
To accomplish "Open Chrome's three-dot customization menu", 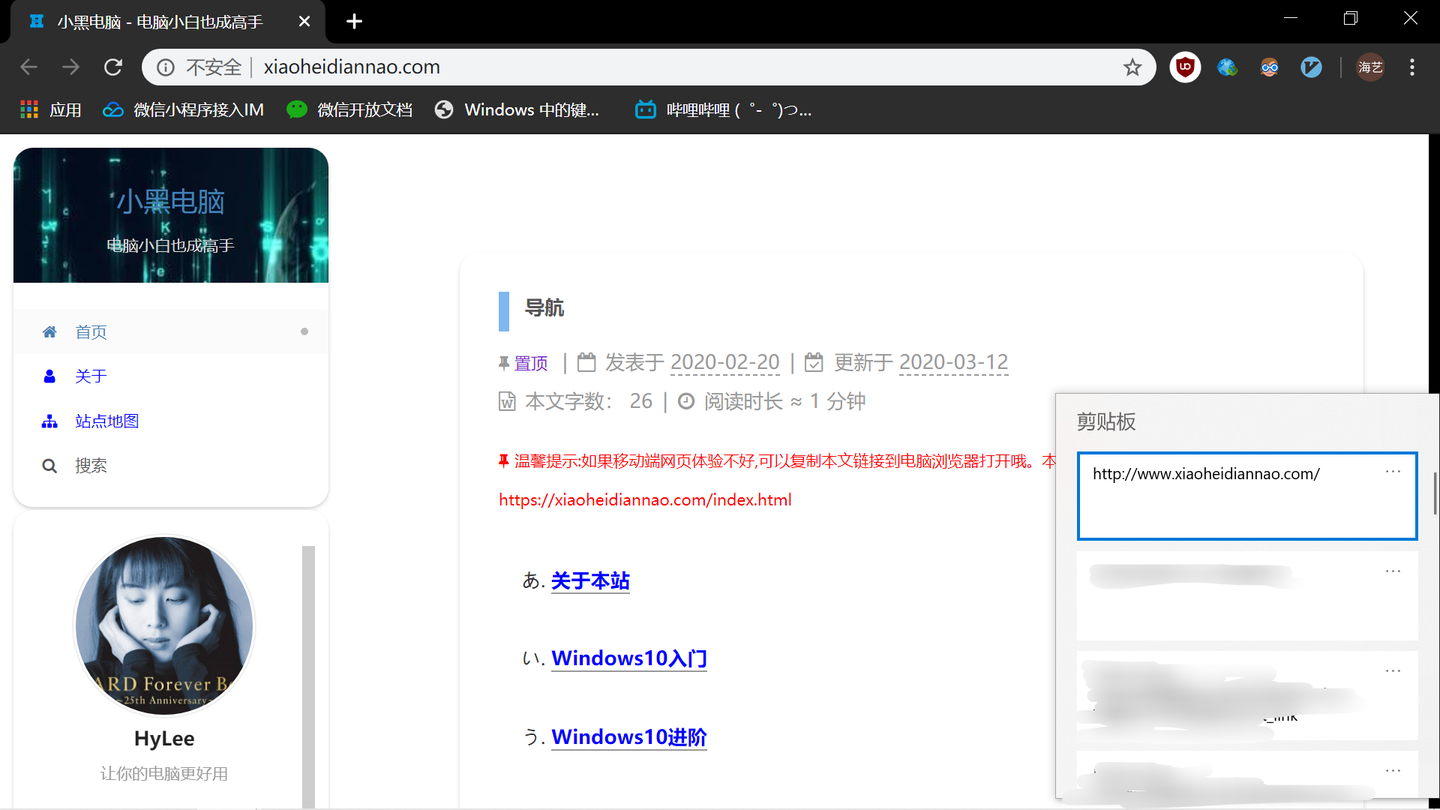I will (1412, 67).
